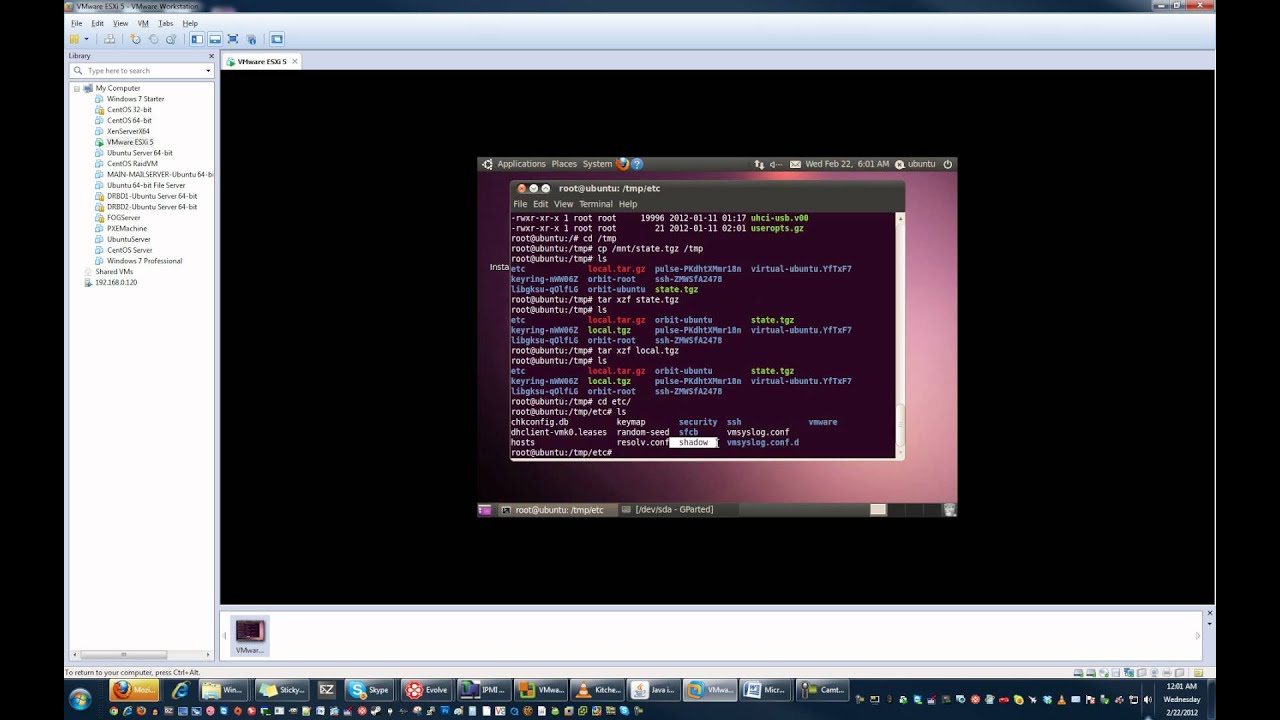Click the Windows Start orb
The width and height of the screenshot is (1280, 720).
tap(80, 698)
